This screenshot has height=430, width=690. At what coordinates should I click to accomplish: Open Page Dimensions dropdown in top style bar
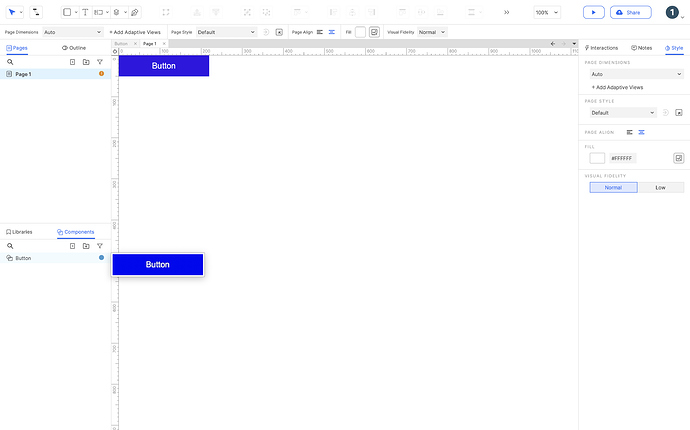pos(73,32)
